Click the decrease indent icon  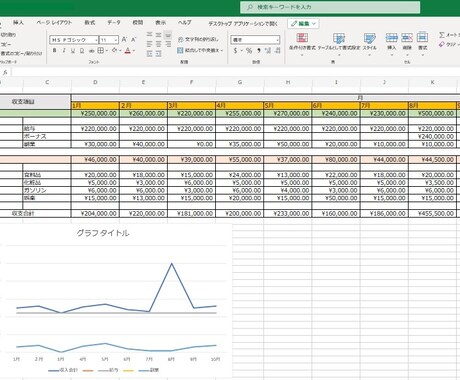(x=149, y=53)
